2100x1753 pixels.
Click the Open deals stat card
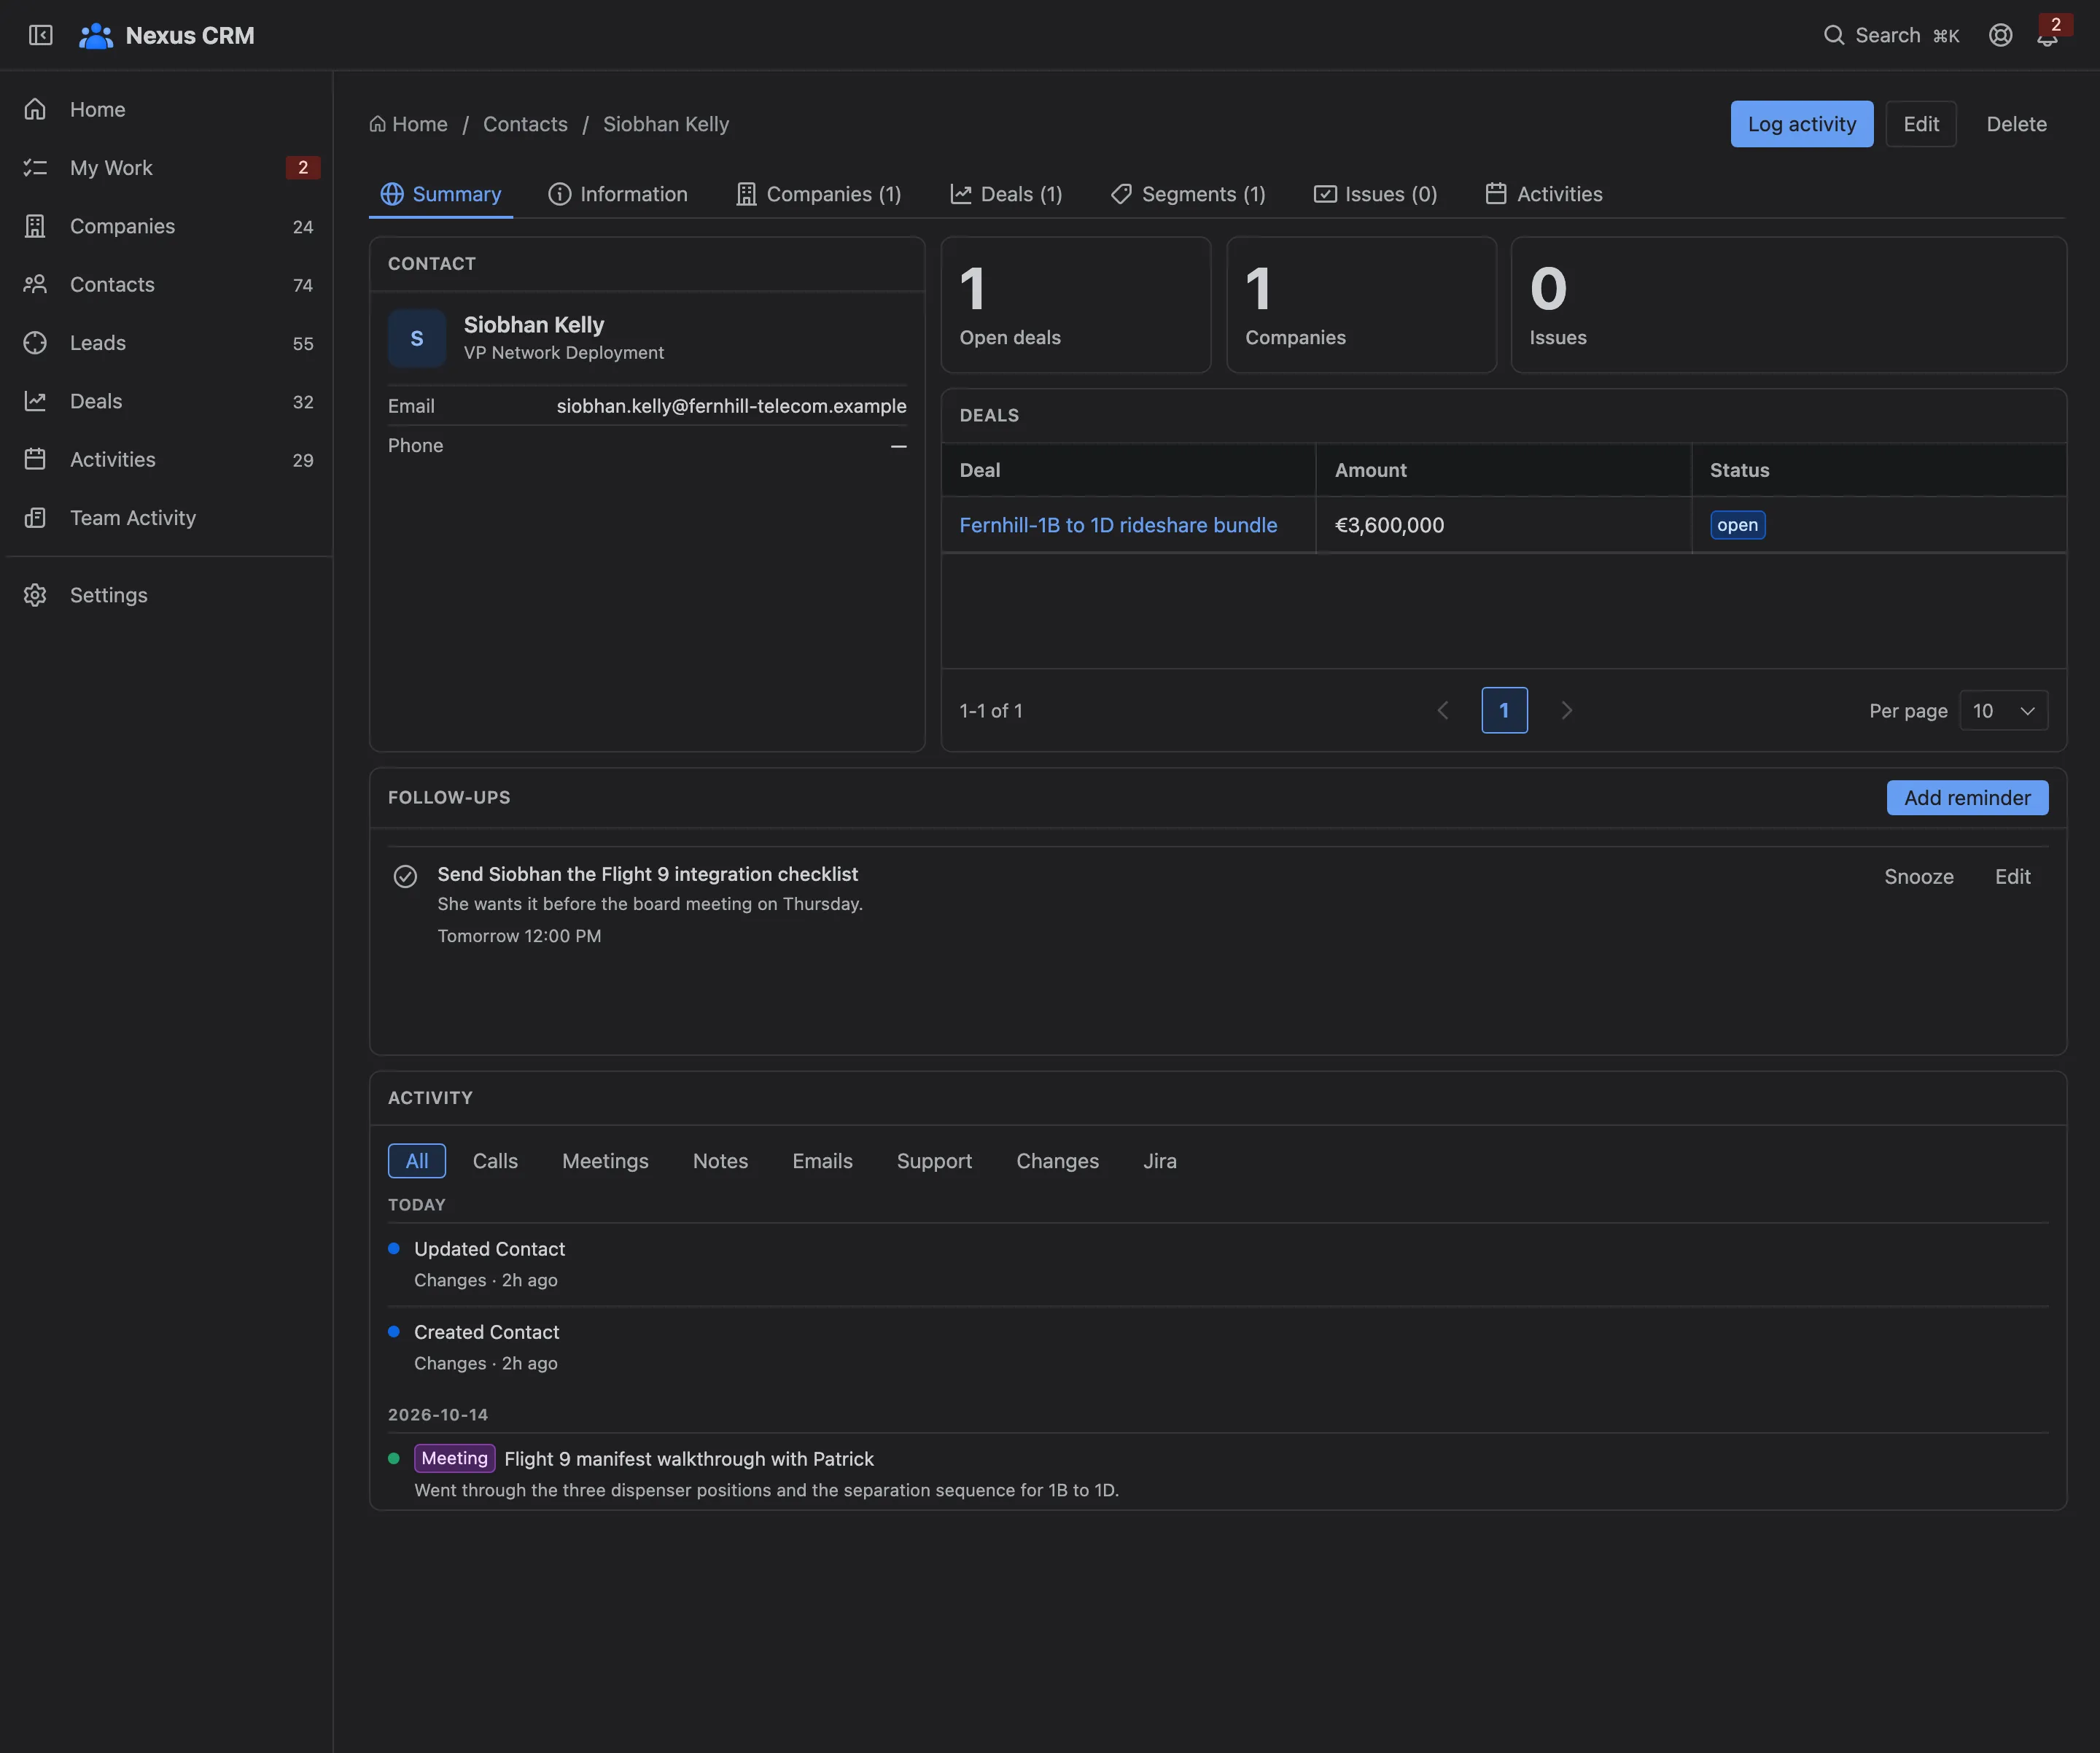[1075, 305]
